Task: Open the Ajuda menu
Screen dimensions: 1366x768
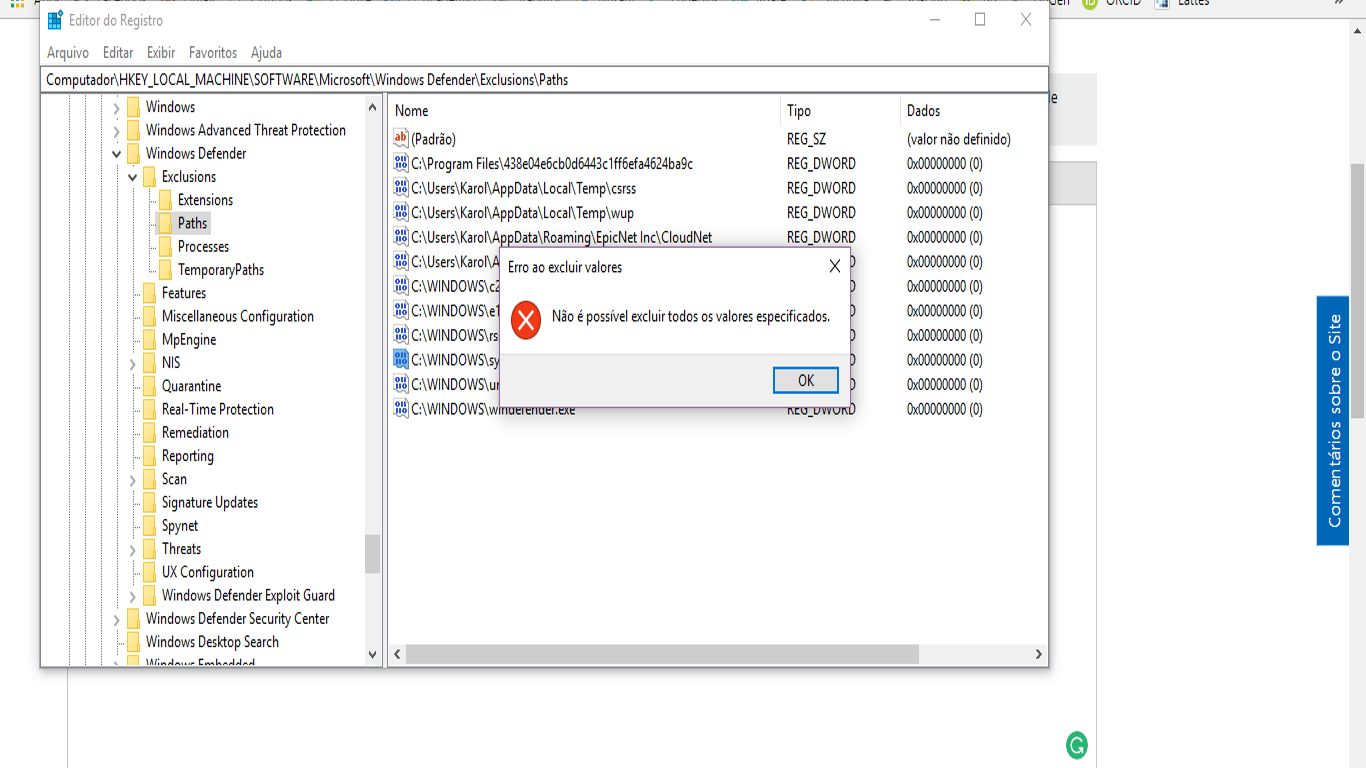Action: [x=266, y=53]
